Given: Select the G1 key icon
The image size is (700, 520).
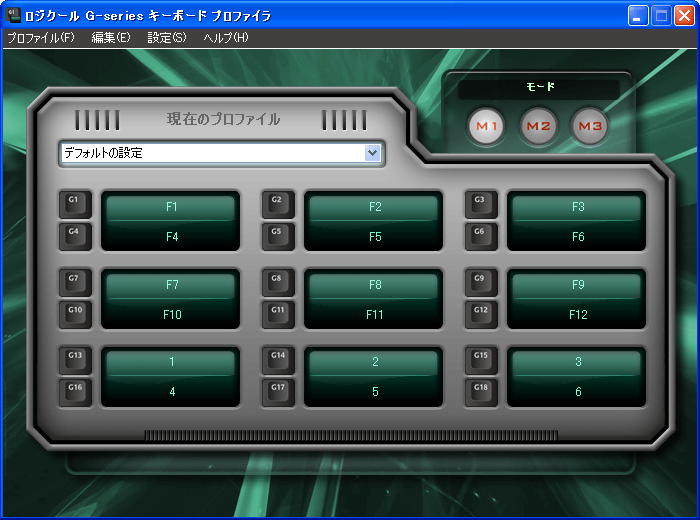Looking at the screenshot, I should point(75,204).
